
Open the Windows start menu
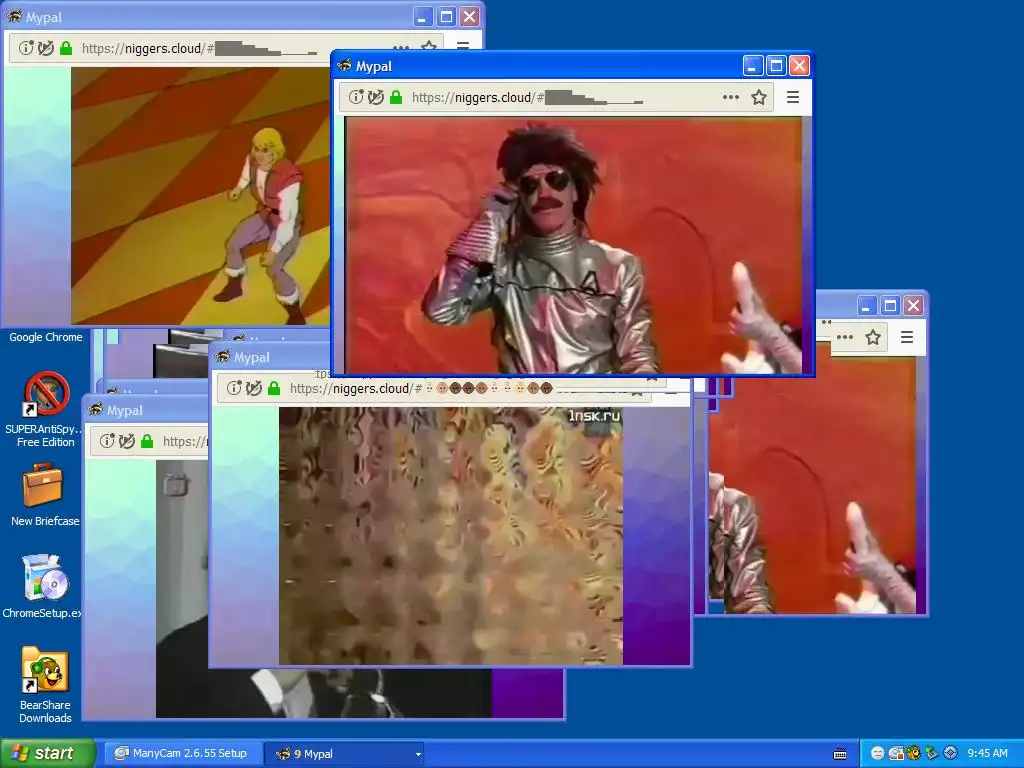[48, 753]
